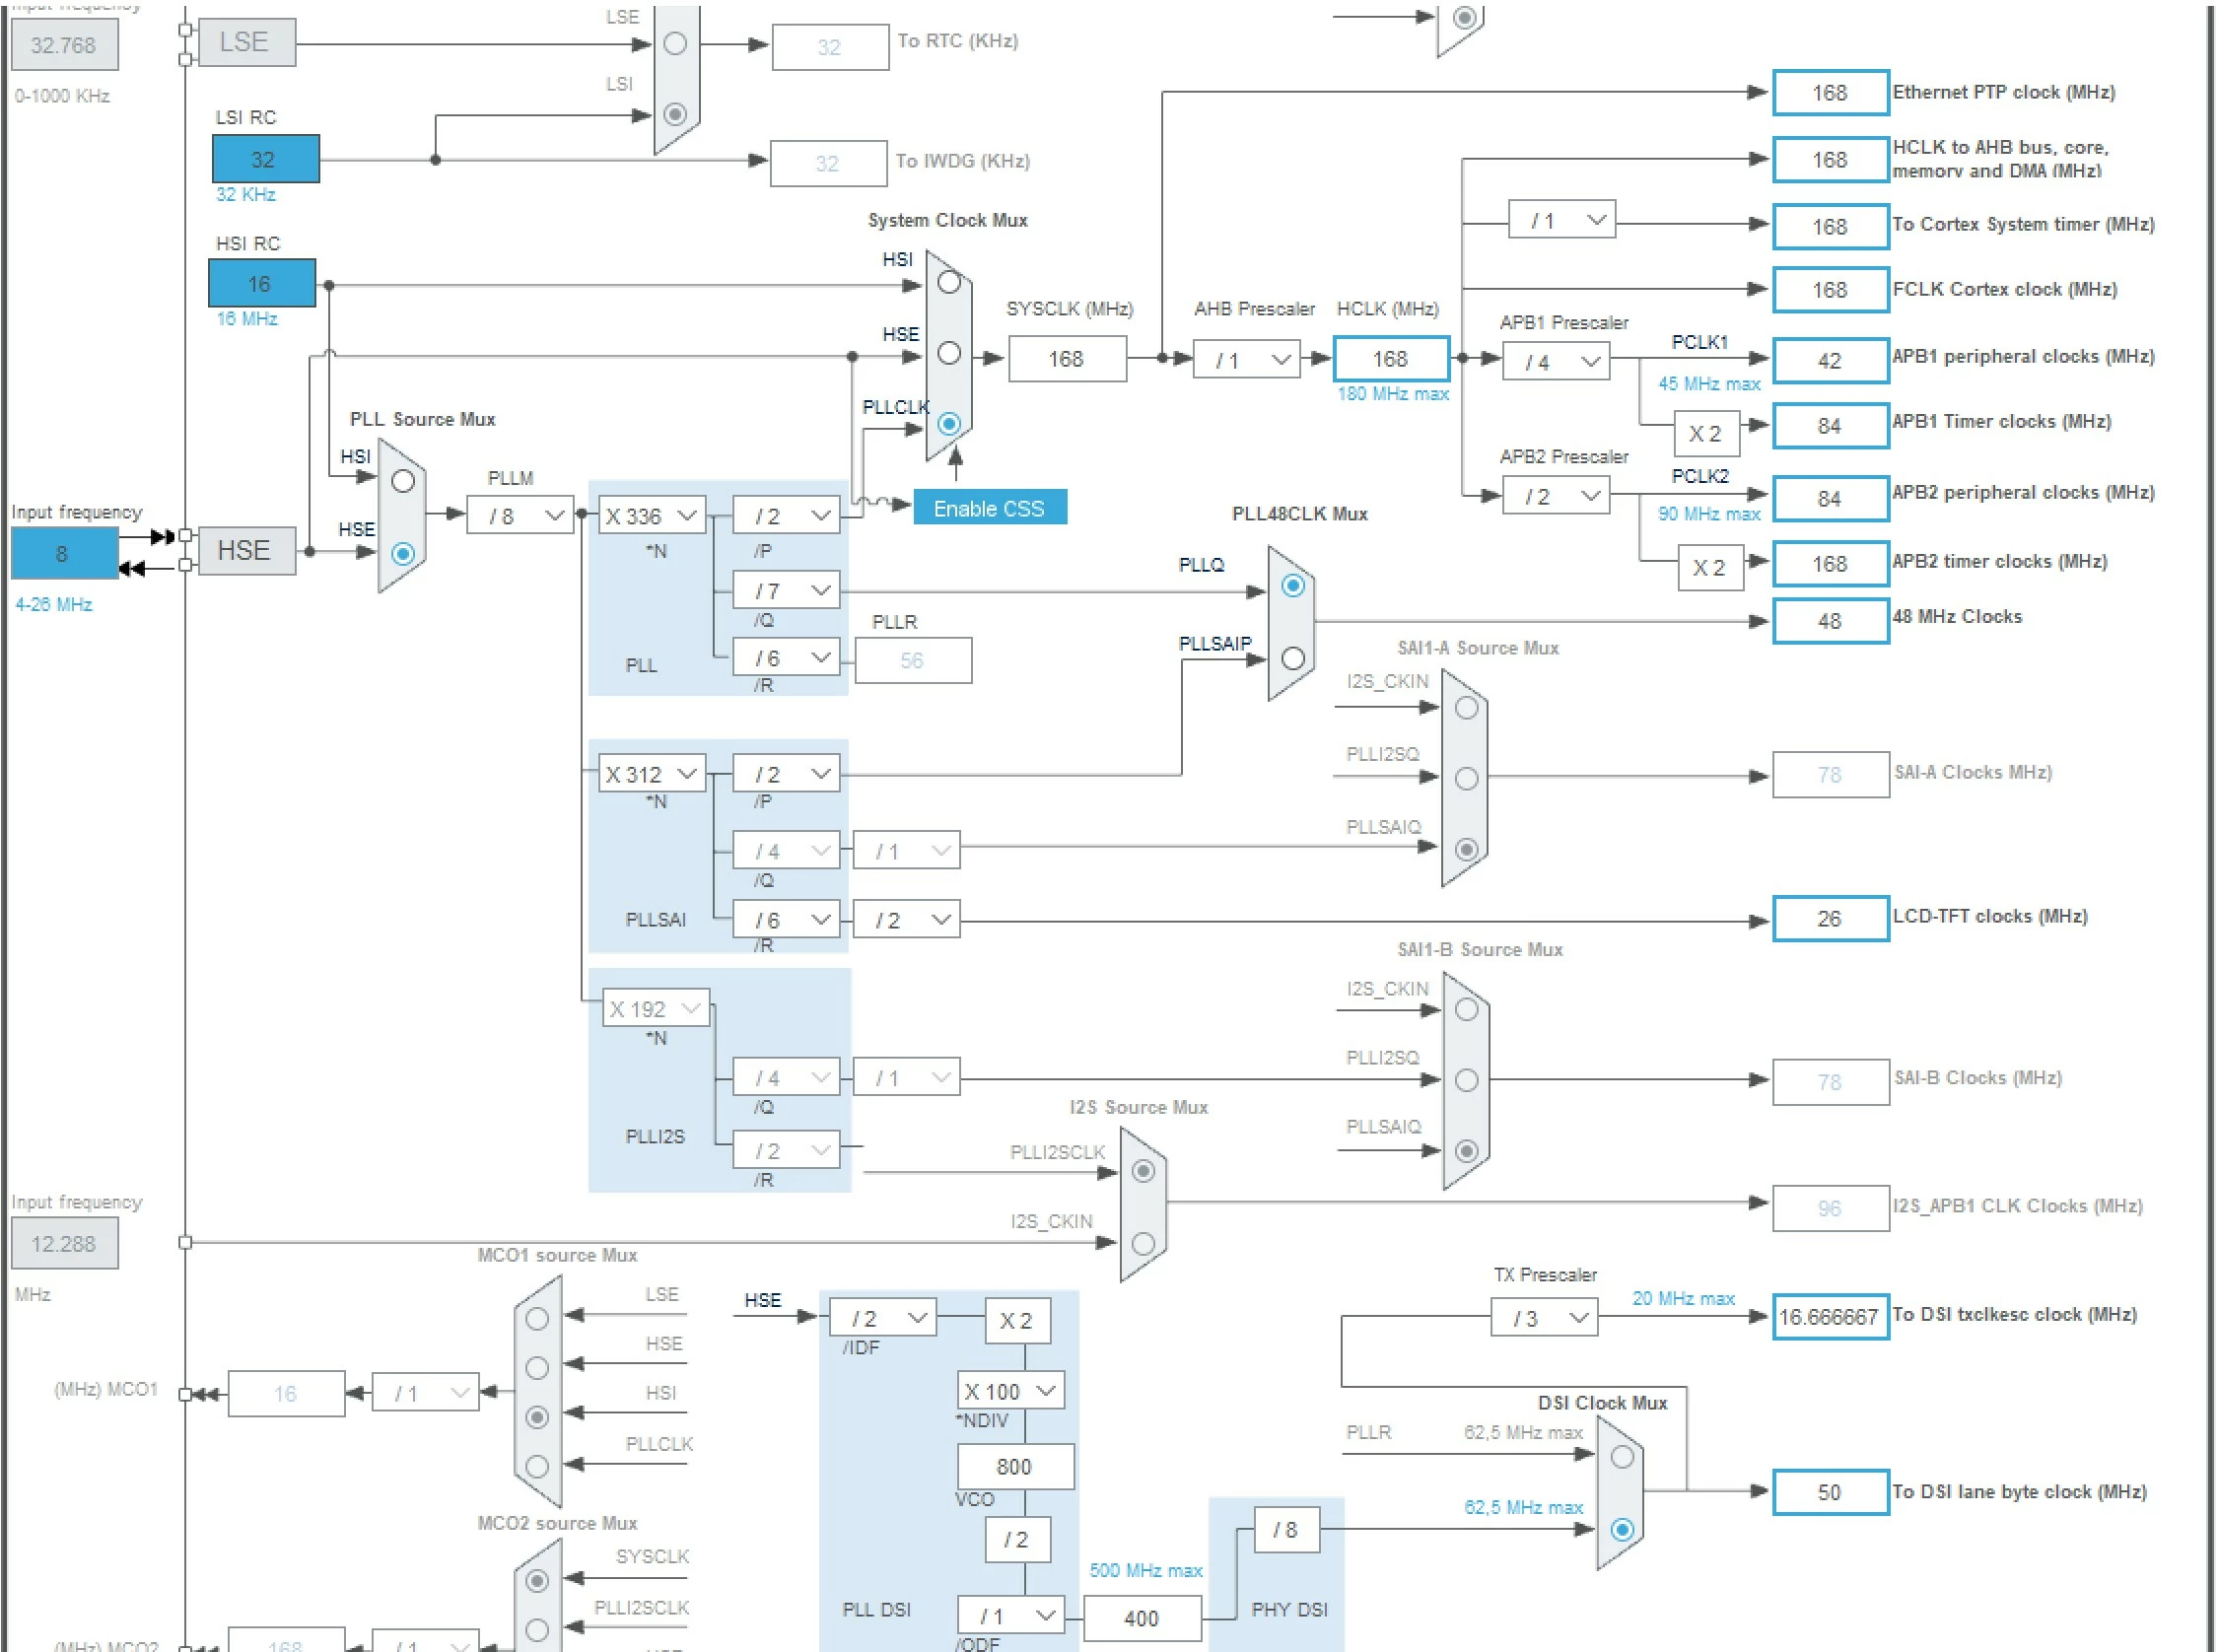Select HSE radio in PLL Source Mux

[403, 553]
